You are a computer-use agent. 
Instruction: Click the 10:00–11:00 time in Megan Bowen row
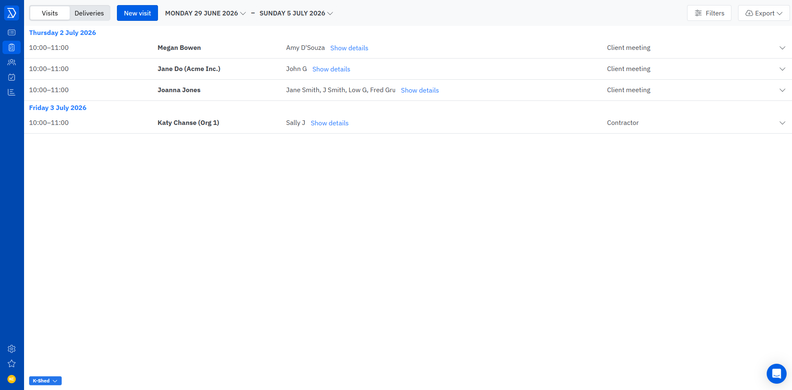coord(49,48)
